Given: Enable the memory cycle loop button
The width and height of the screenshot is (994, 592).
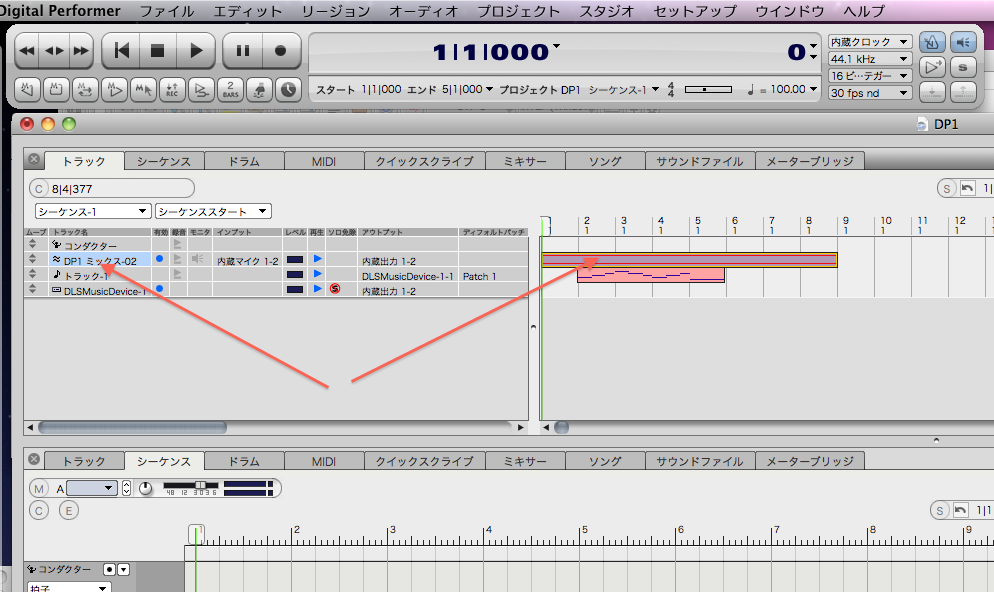Looking at the screenshot, I should click(85, 90).
